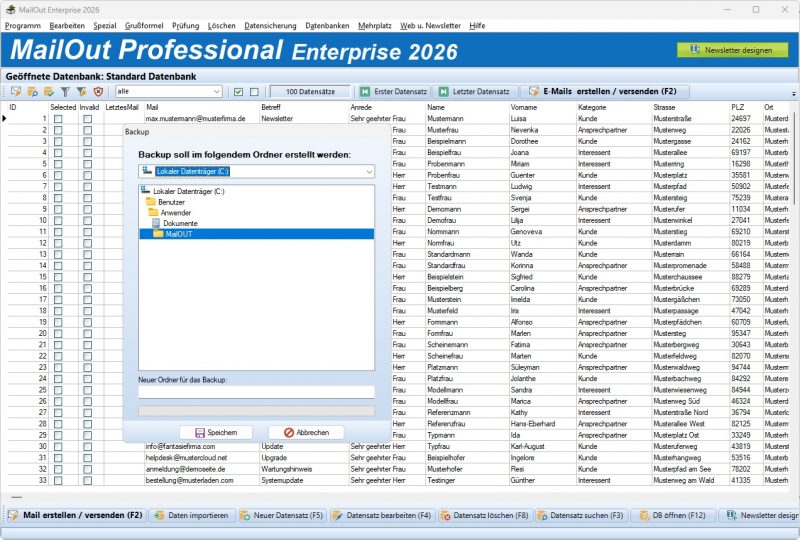This screenshot has height=540, width=800.
Task: Click the Abbrechen button
Action: pyautogui.click(x=306, y=432)
